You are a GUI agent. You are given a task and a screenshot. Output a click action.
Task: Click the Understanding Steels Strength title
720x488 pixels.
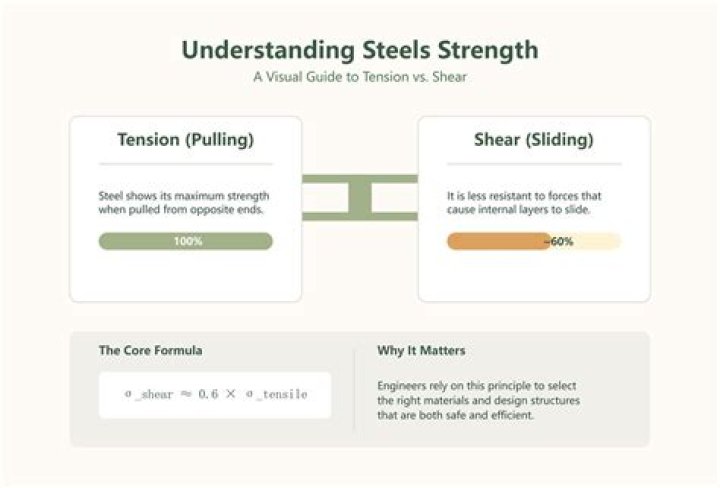click(360, 50)
